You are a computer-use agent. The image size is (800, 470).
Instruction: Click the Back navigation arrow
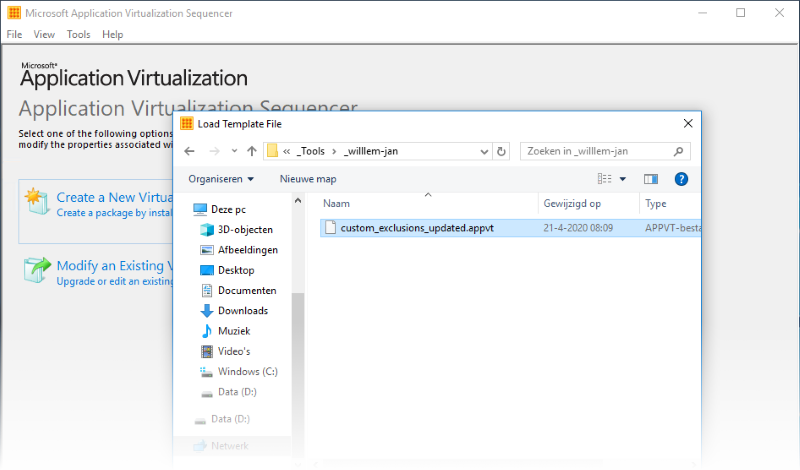coord(188,151)
